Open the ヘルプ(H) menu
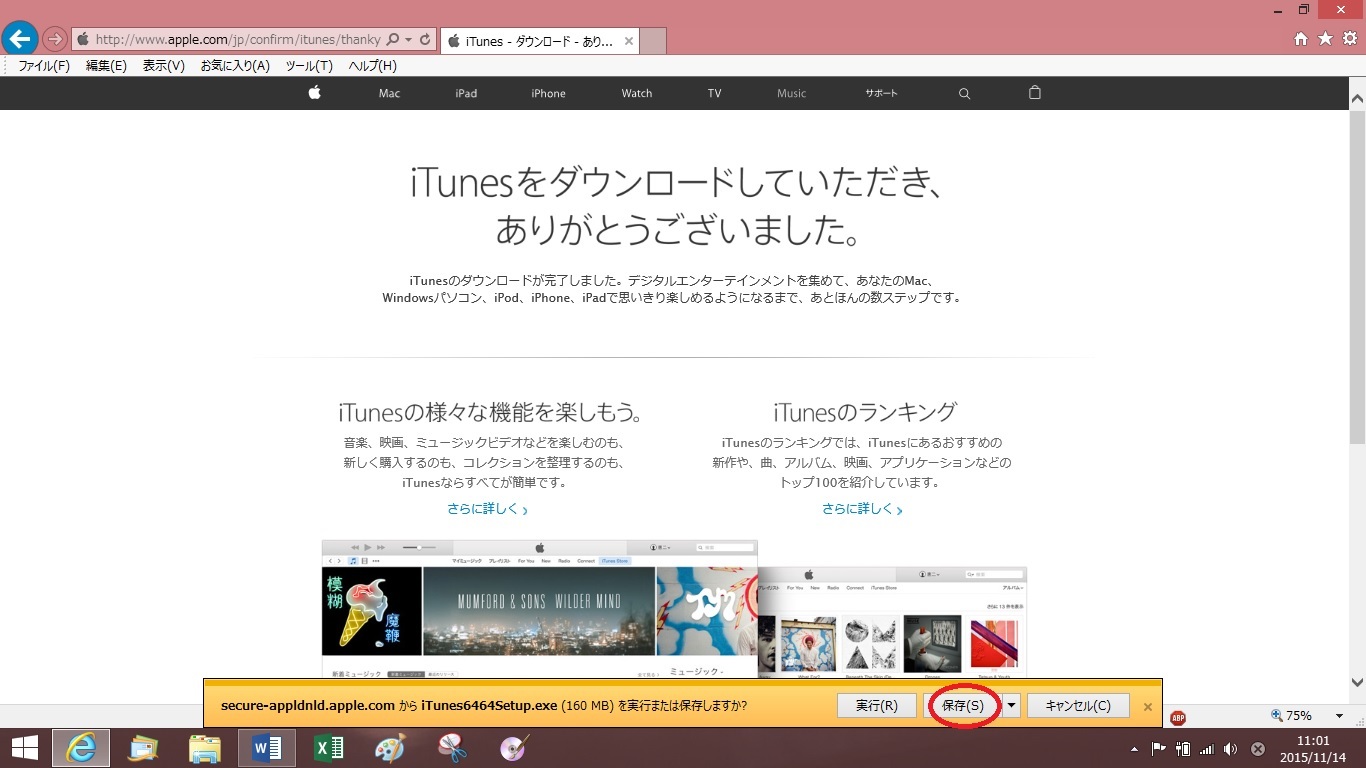1366x768 pixels. (x=373, y=66)
